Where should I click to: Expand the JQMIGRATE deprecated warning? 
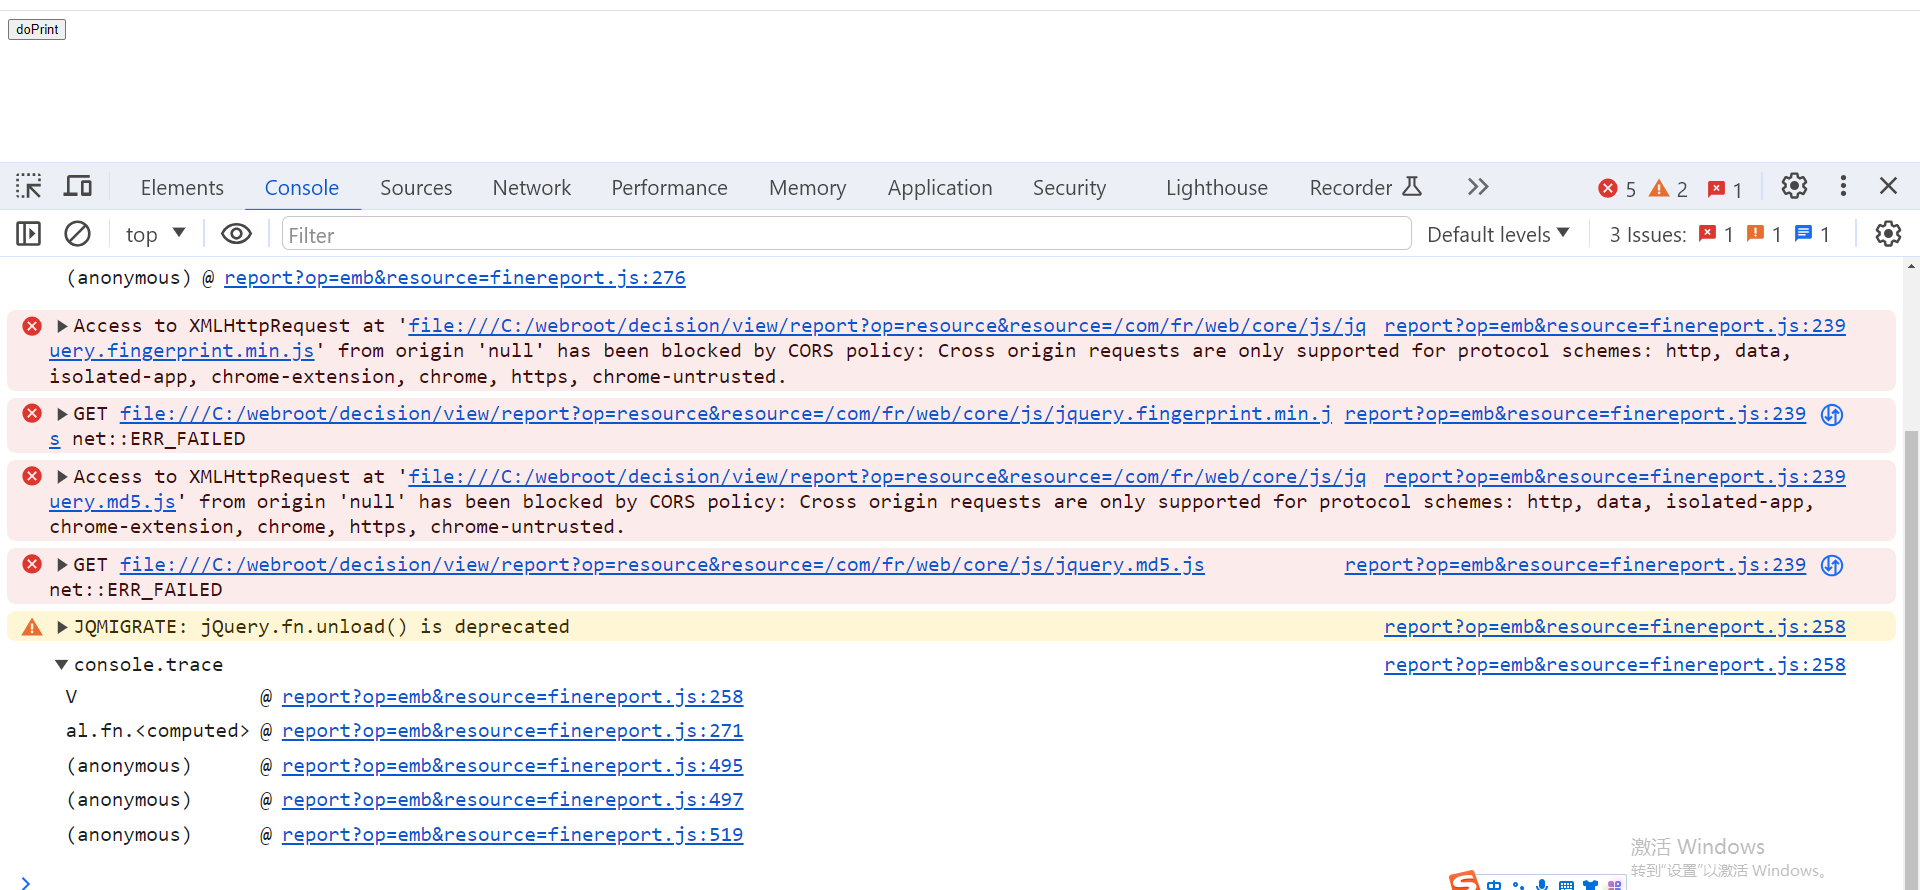pyautogui.click(x=62, y=627)
